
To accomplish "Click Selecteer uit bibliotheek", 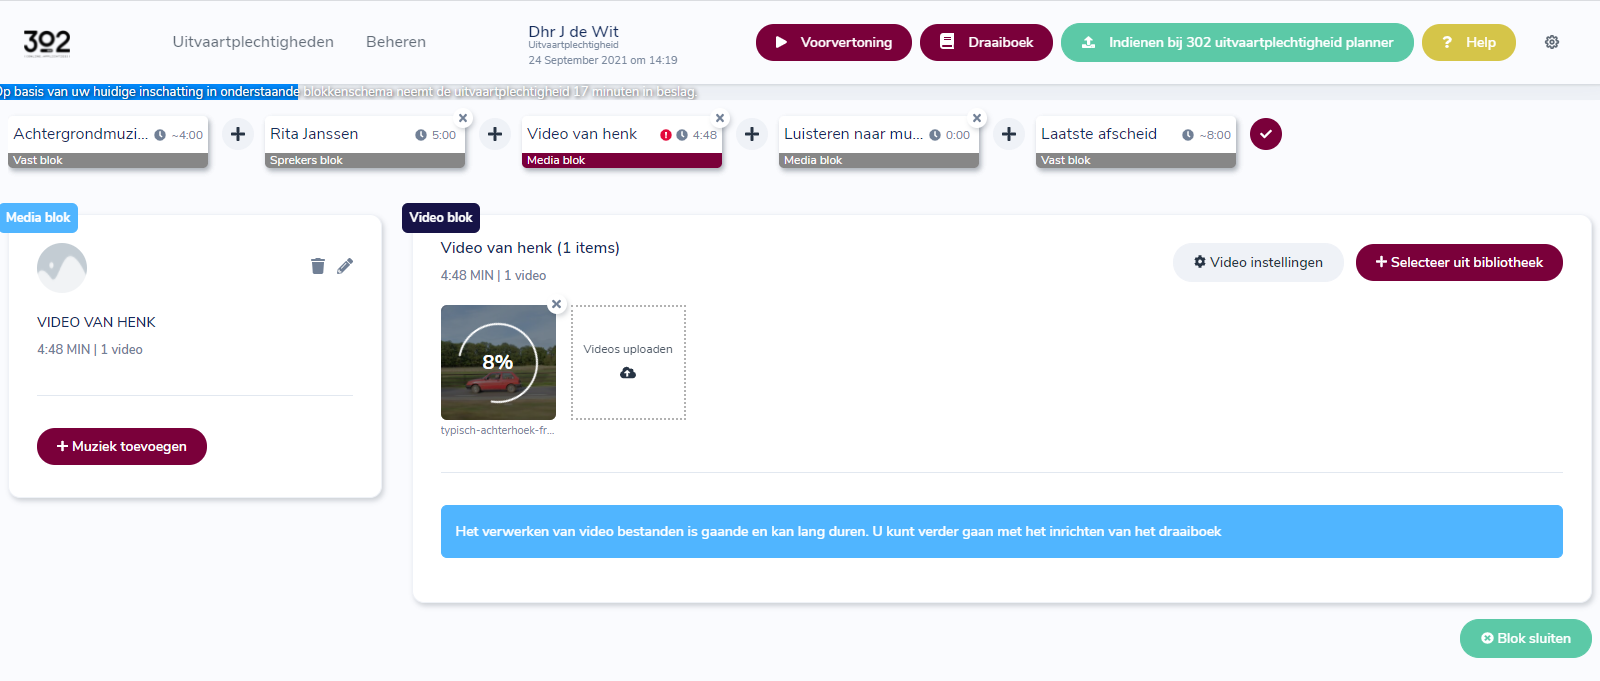I will click(x=1459, y=262).
